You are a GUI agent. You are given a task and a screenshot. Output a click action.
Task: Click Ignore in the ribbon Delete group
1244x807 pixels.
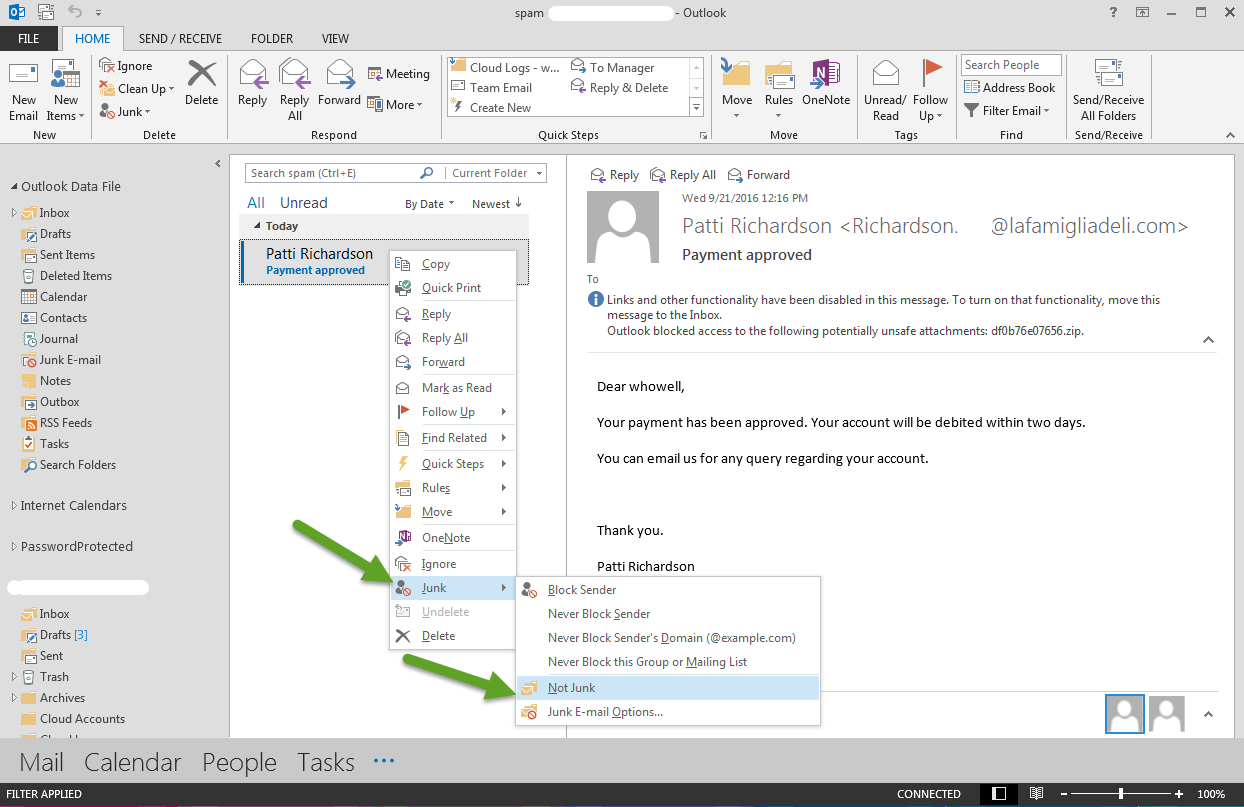click(x=126, y=66)
